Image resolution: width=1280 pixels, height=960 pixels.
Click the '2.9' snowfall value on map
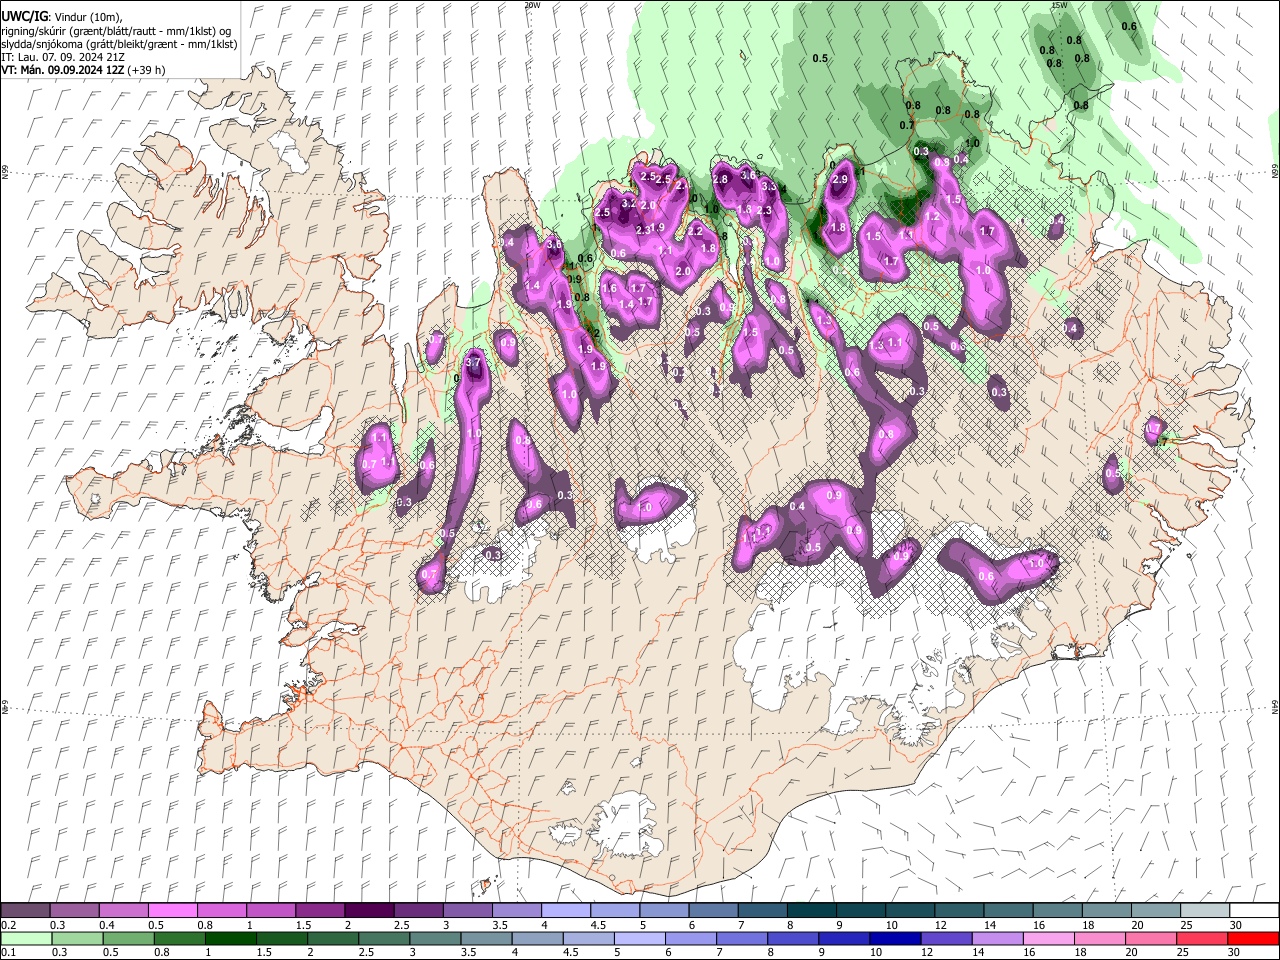(x=840, y=180)
